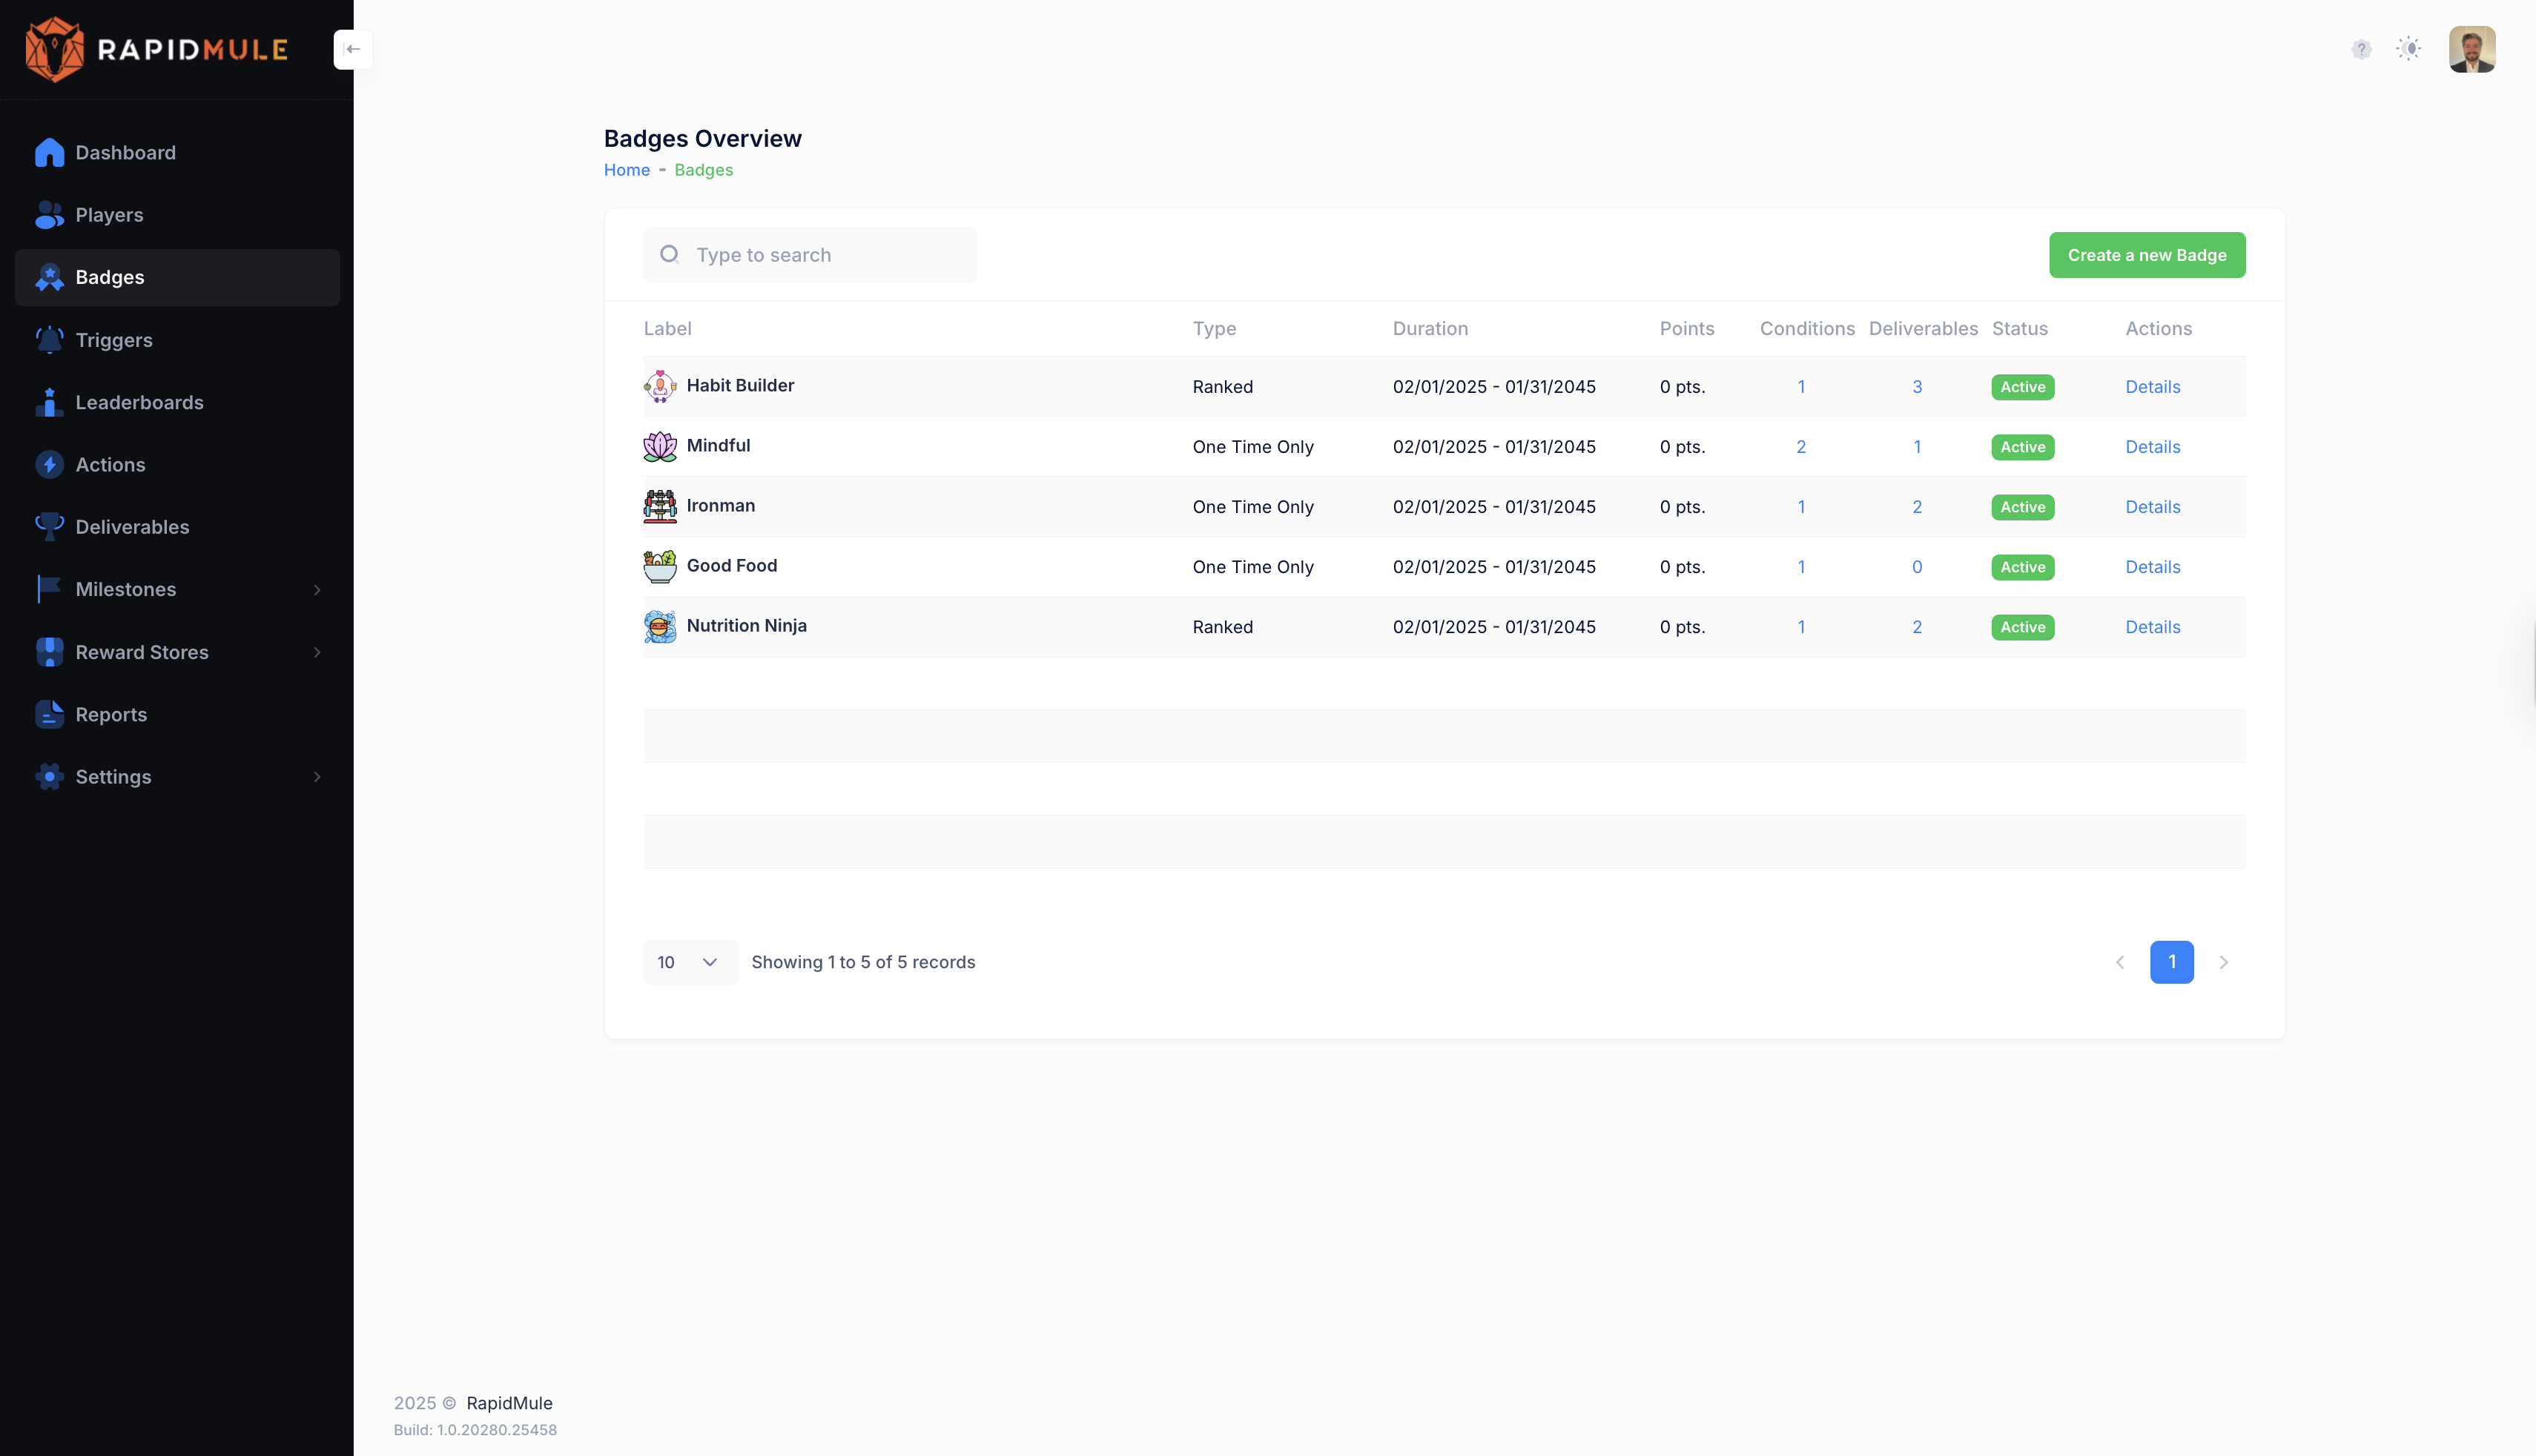Viewport: 2536px width, 1456px height.
Task: Click the RapidMule logo
Action: tap(157, 49)
